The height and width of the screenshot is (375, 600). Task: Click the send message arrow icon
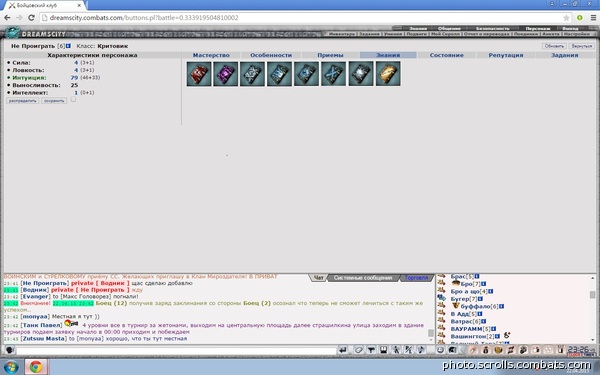pyautogui.click(x=343, y=349)
